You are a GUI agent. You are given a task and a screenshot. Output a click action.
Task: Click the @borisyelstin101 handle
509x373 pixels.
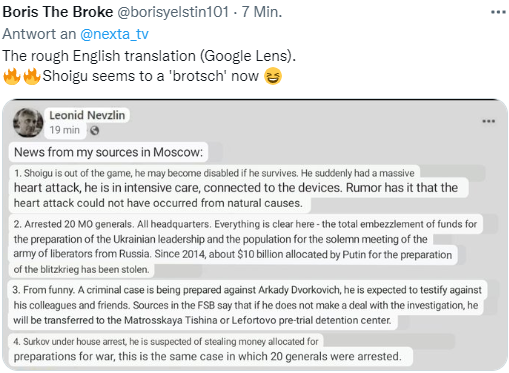pyautogui.click(x=173, y=12)
